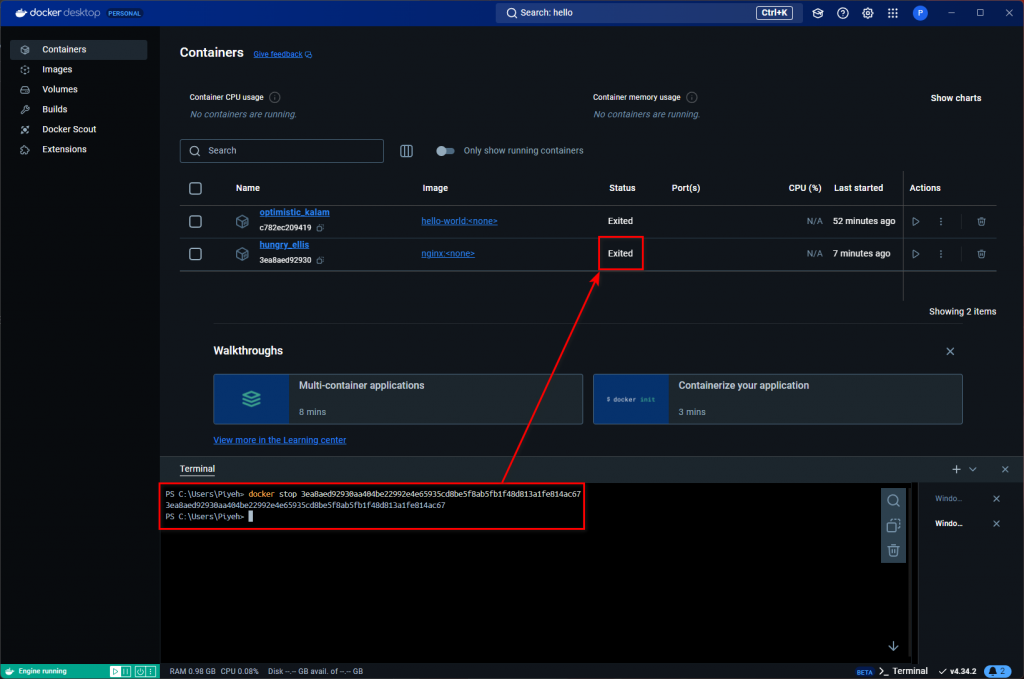Viewport: 1024px width, 679px height.
Task: Click Show charts button
Action: (x=955, y=98)
